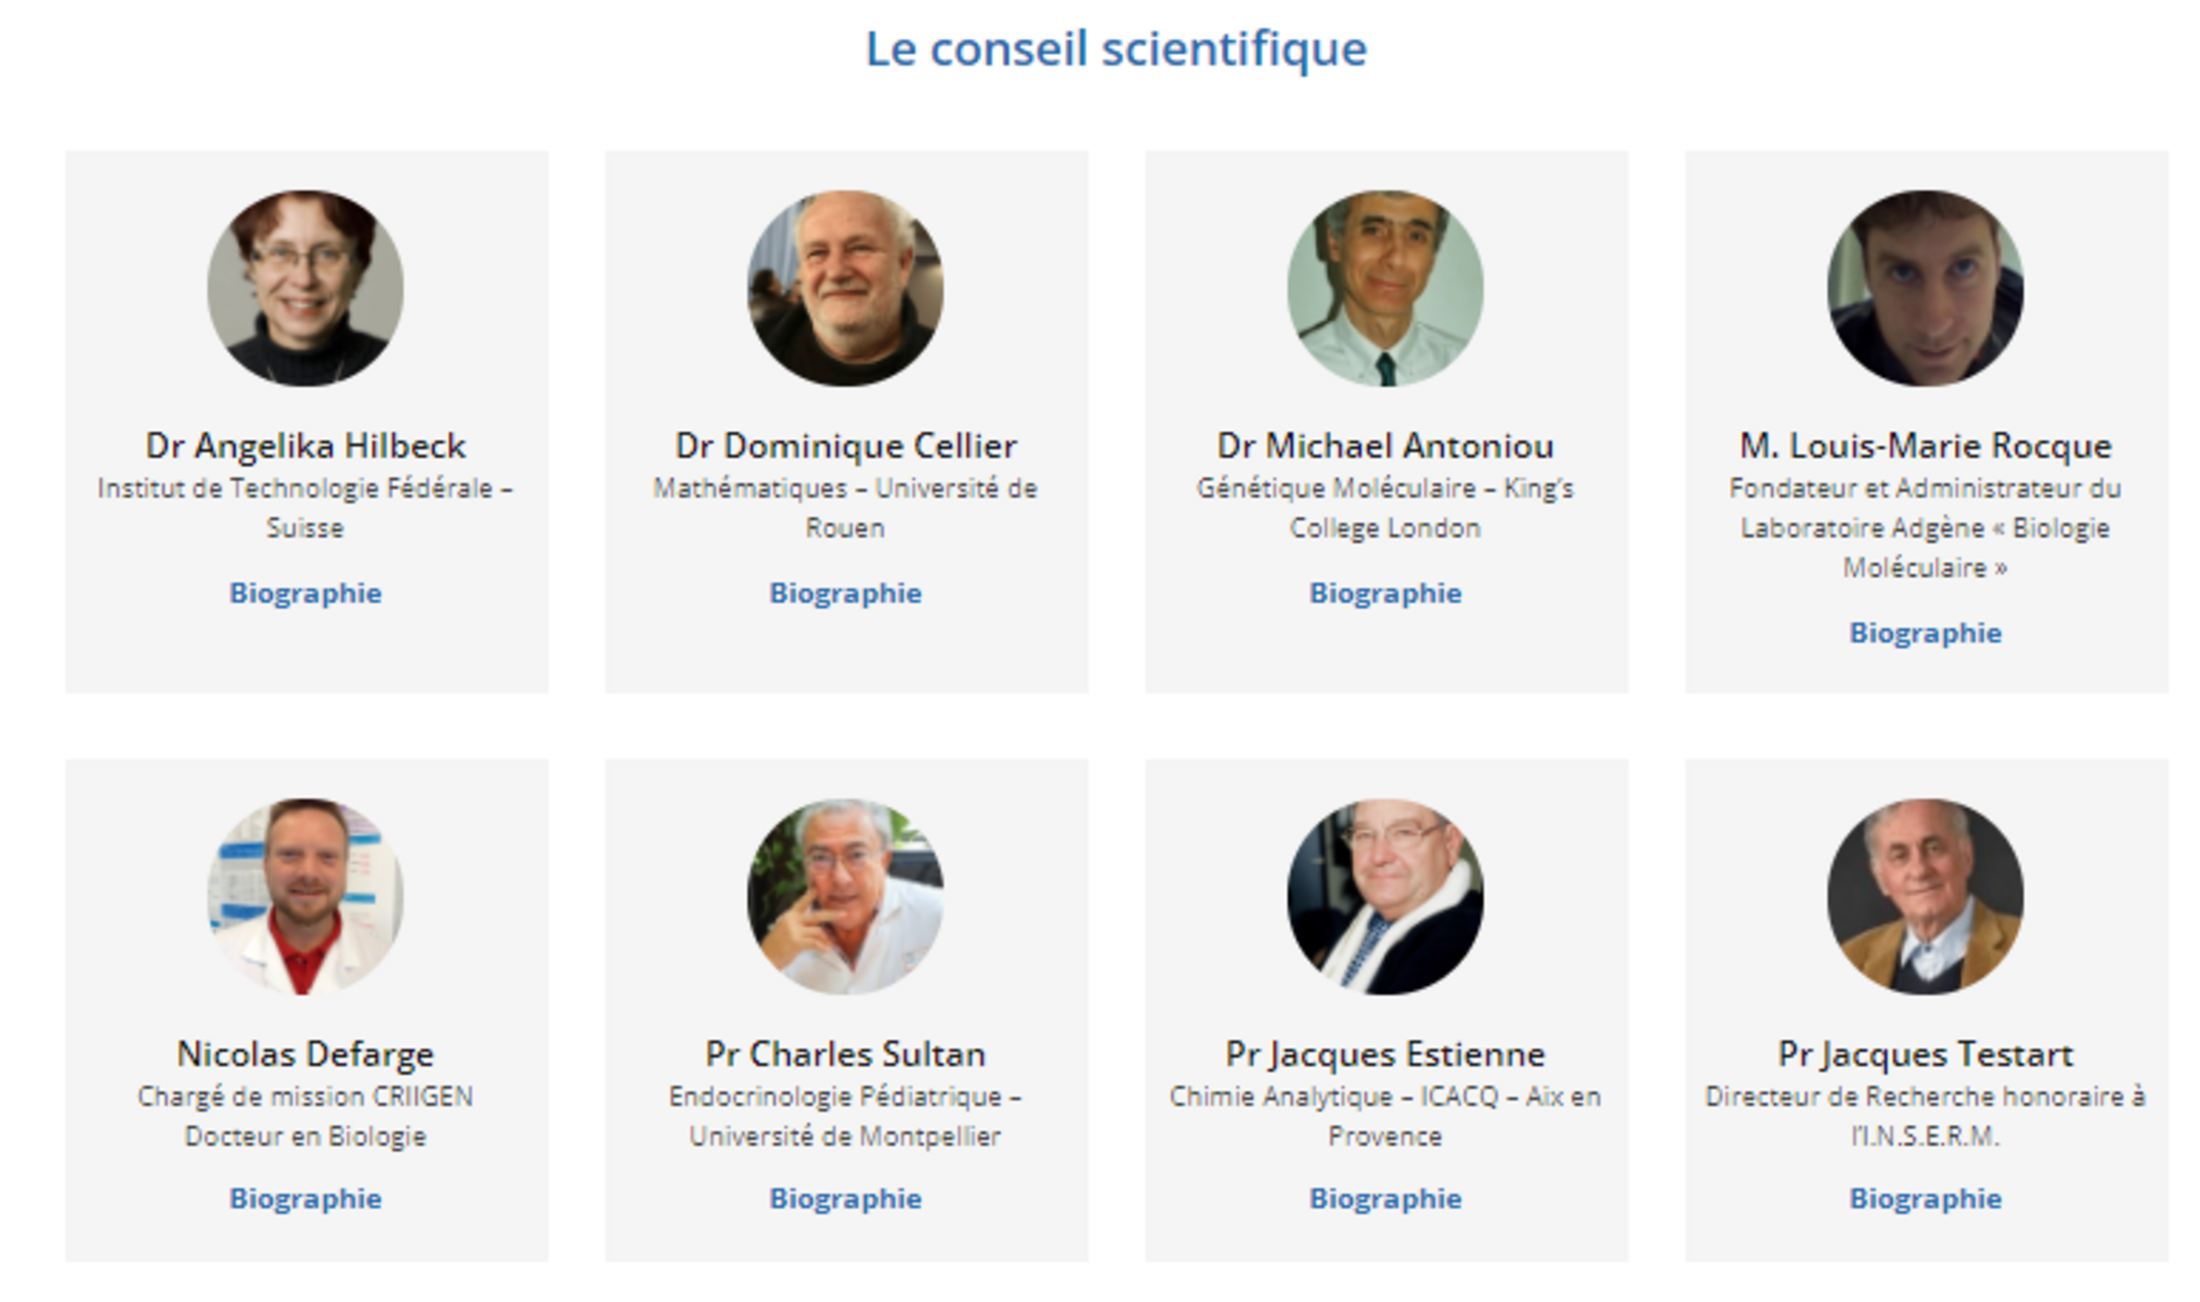Click the photo above Pr Jacques Testart's name
Image resolution: width=2200 pixels, height=1302 pixels.
point(1925,896)
